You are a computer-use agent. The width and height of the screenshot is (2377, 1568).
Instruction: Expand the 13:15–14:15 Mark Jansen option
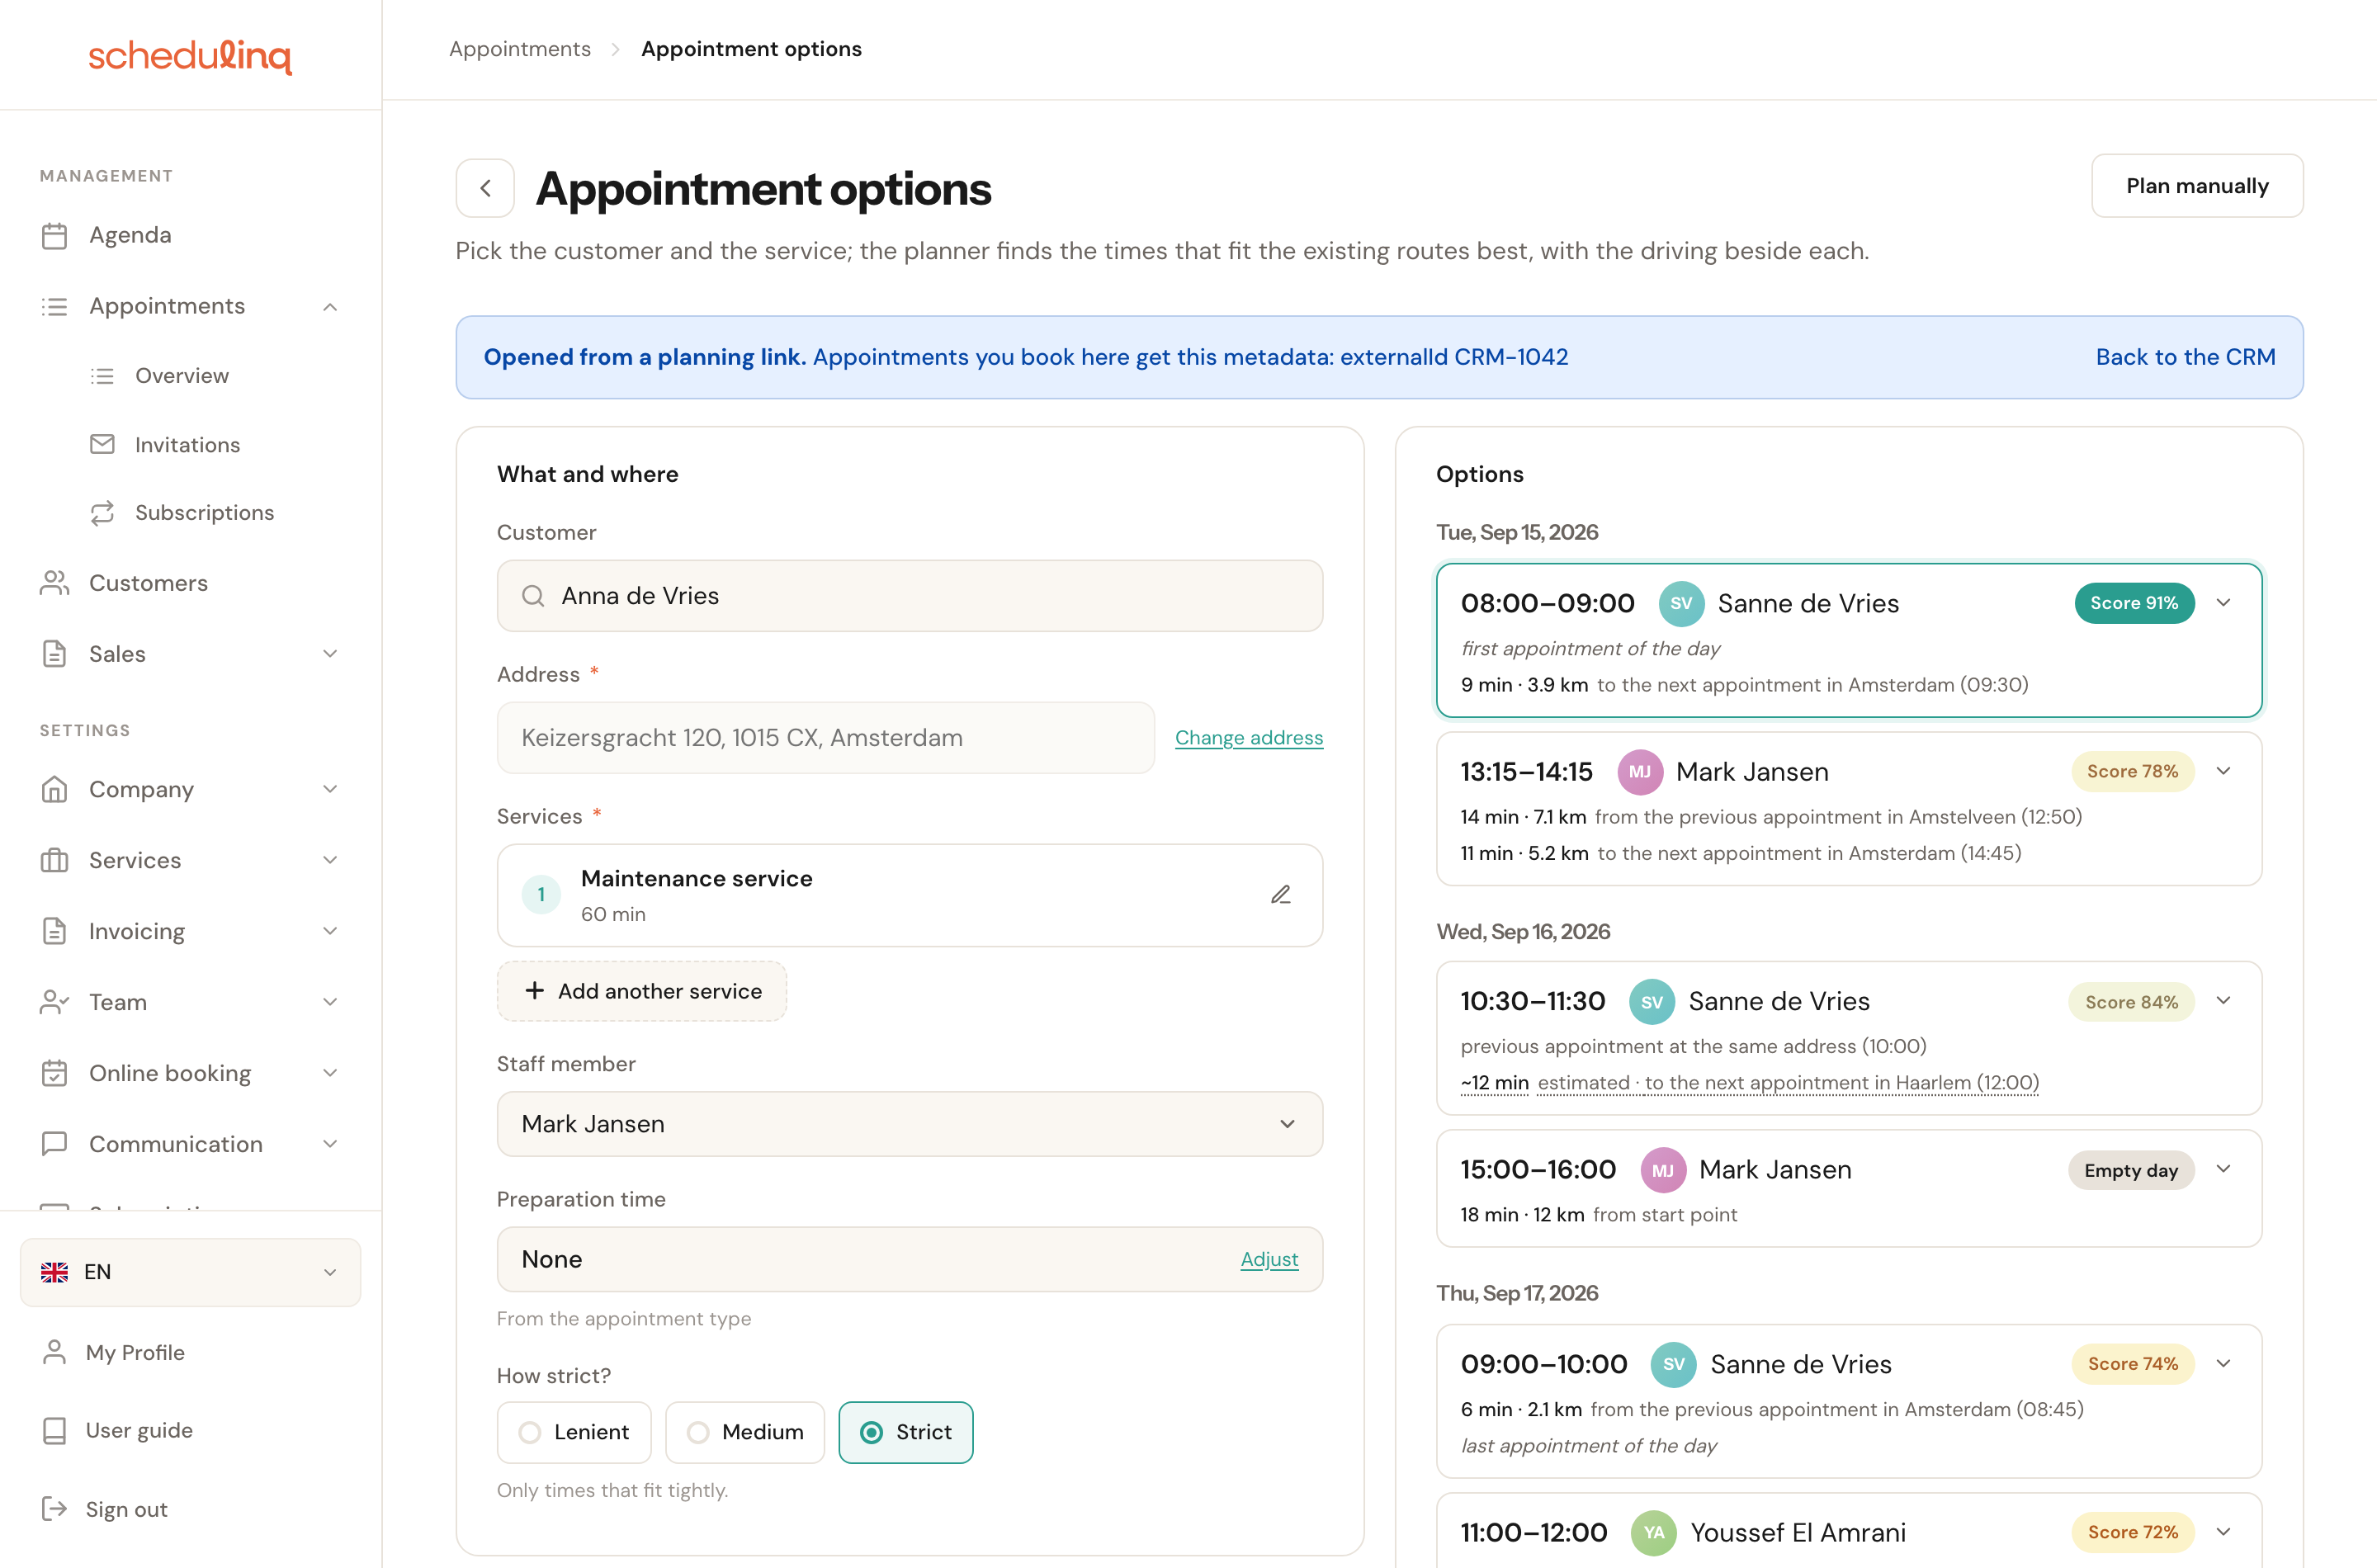pyautogui.click(x=2223, y=771)
